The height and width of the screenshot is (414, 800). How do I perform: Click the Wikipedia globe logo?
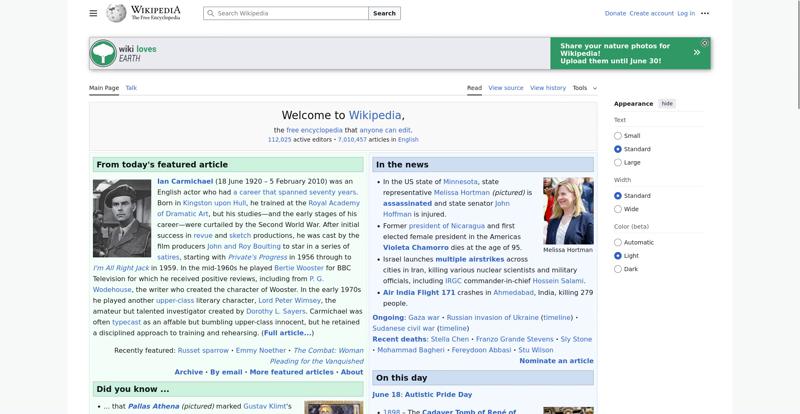coord(116,13)
